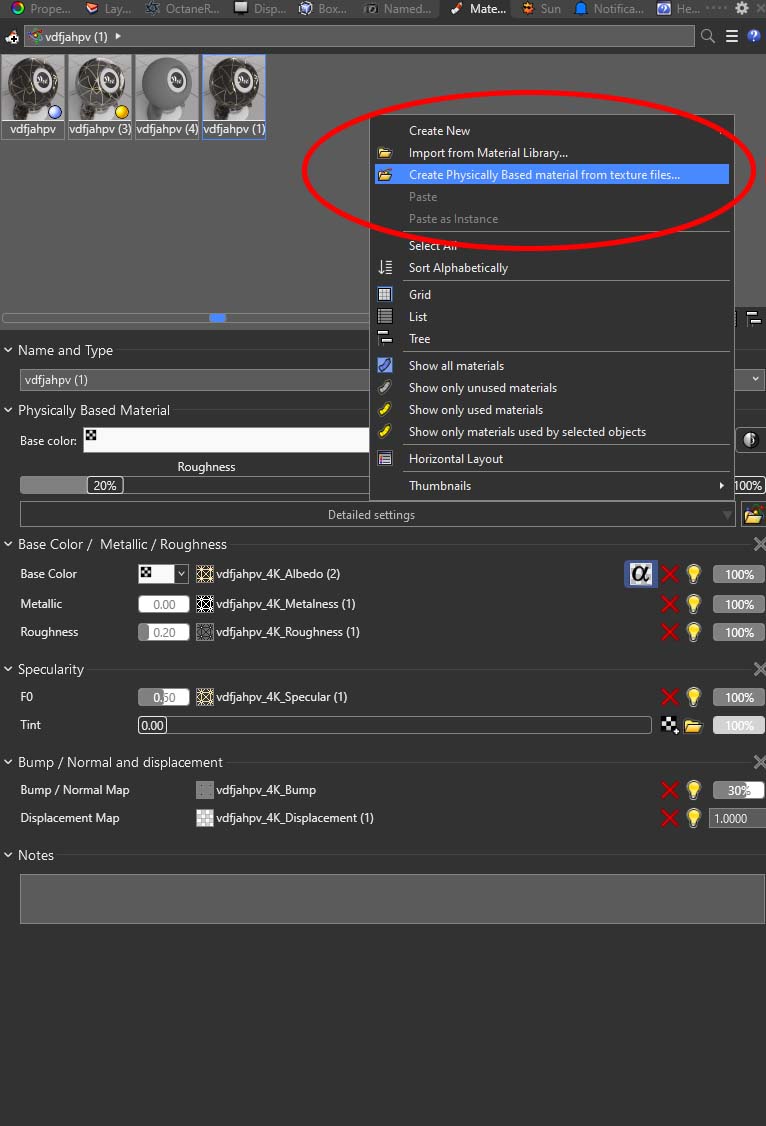Adjust the Bump map 30% strength slider
The image size is (766, 1126).
739,791
